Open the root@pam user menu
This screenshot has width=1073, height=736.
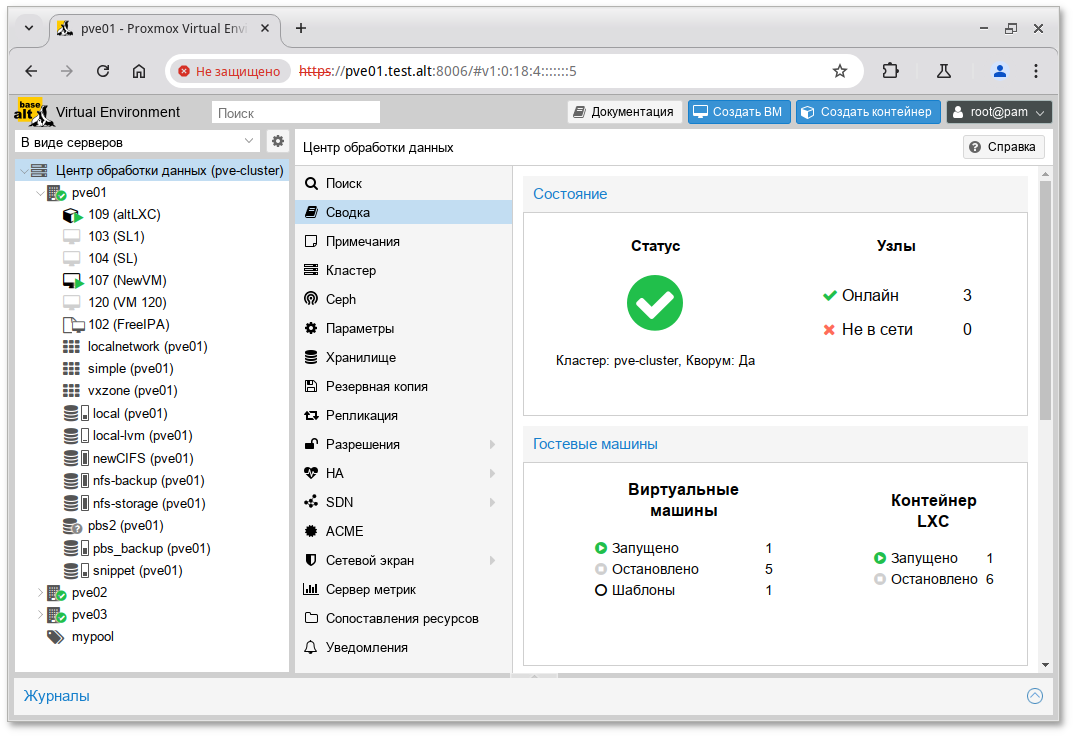pos(999,112)
